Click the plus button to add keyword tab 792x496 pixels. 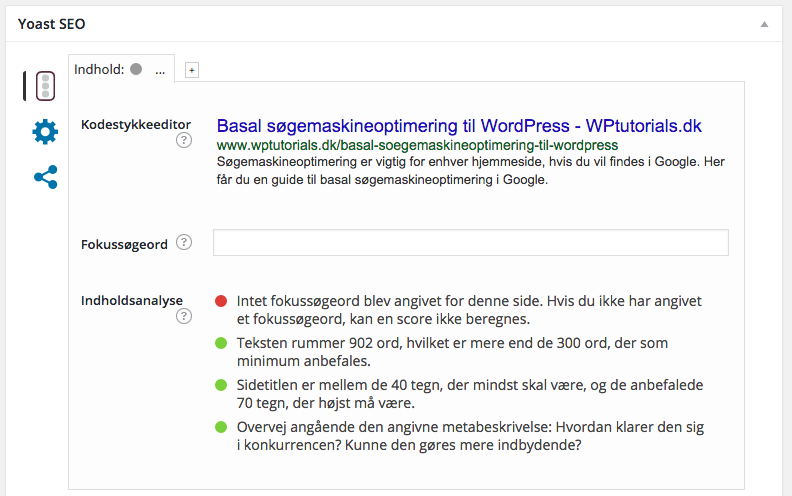192,70
